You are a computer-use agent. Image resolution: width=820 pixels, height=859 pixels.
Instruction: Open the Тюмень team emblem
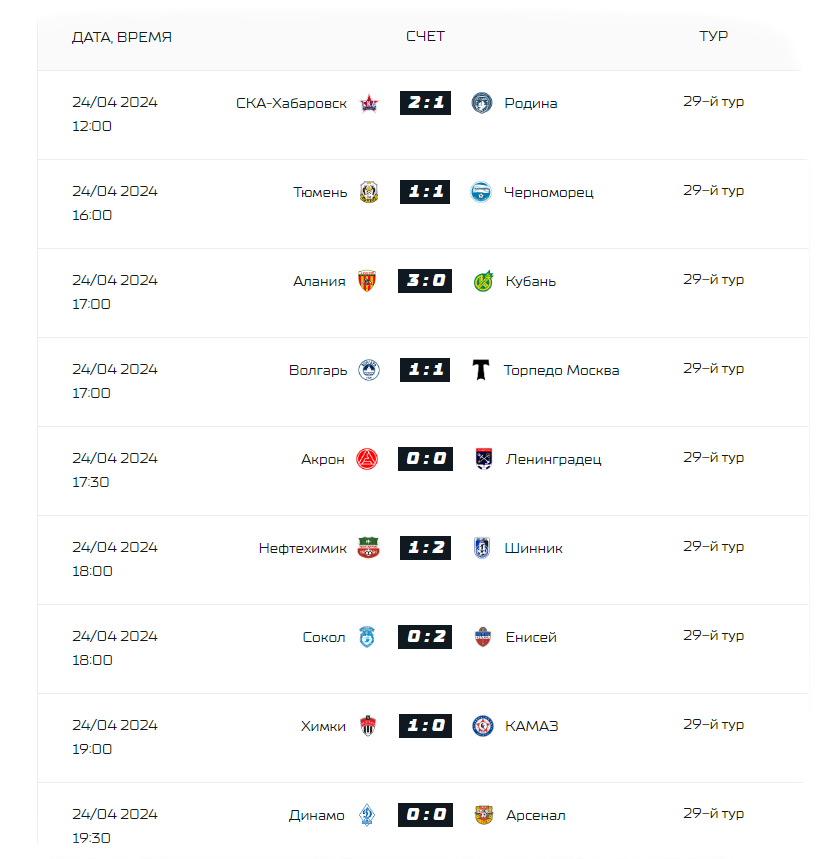coord(369,192)
